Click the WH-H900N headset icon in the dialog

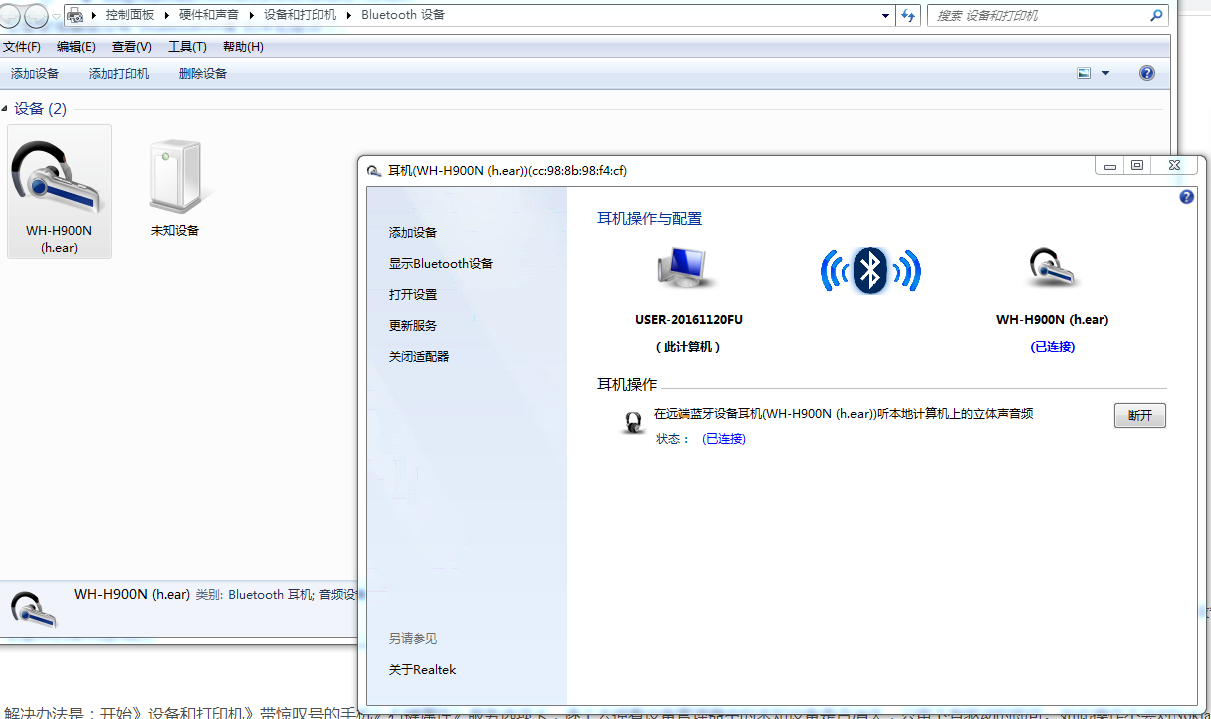click(x=1052, y=270)
